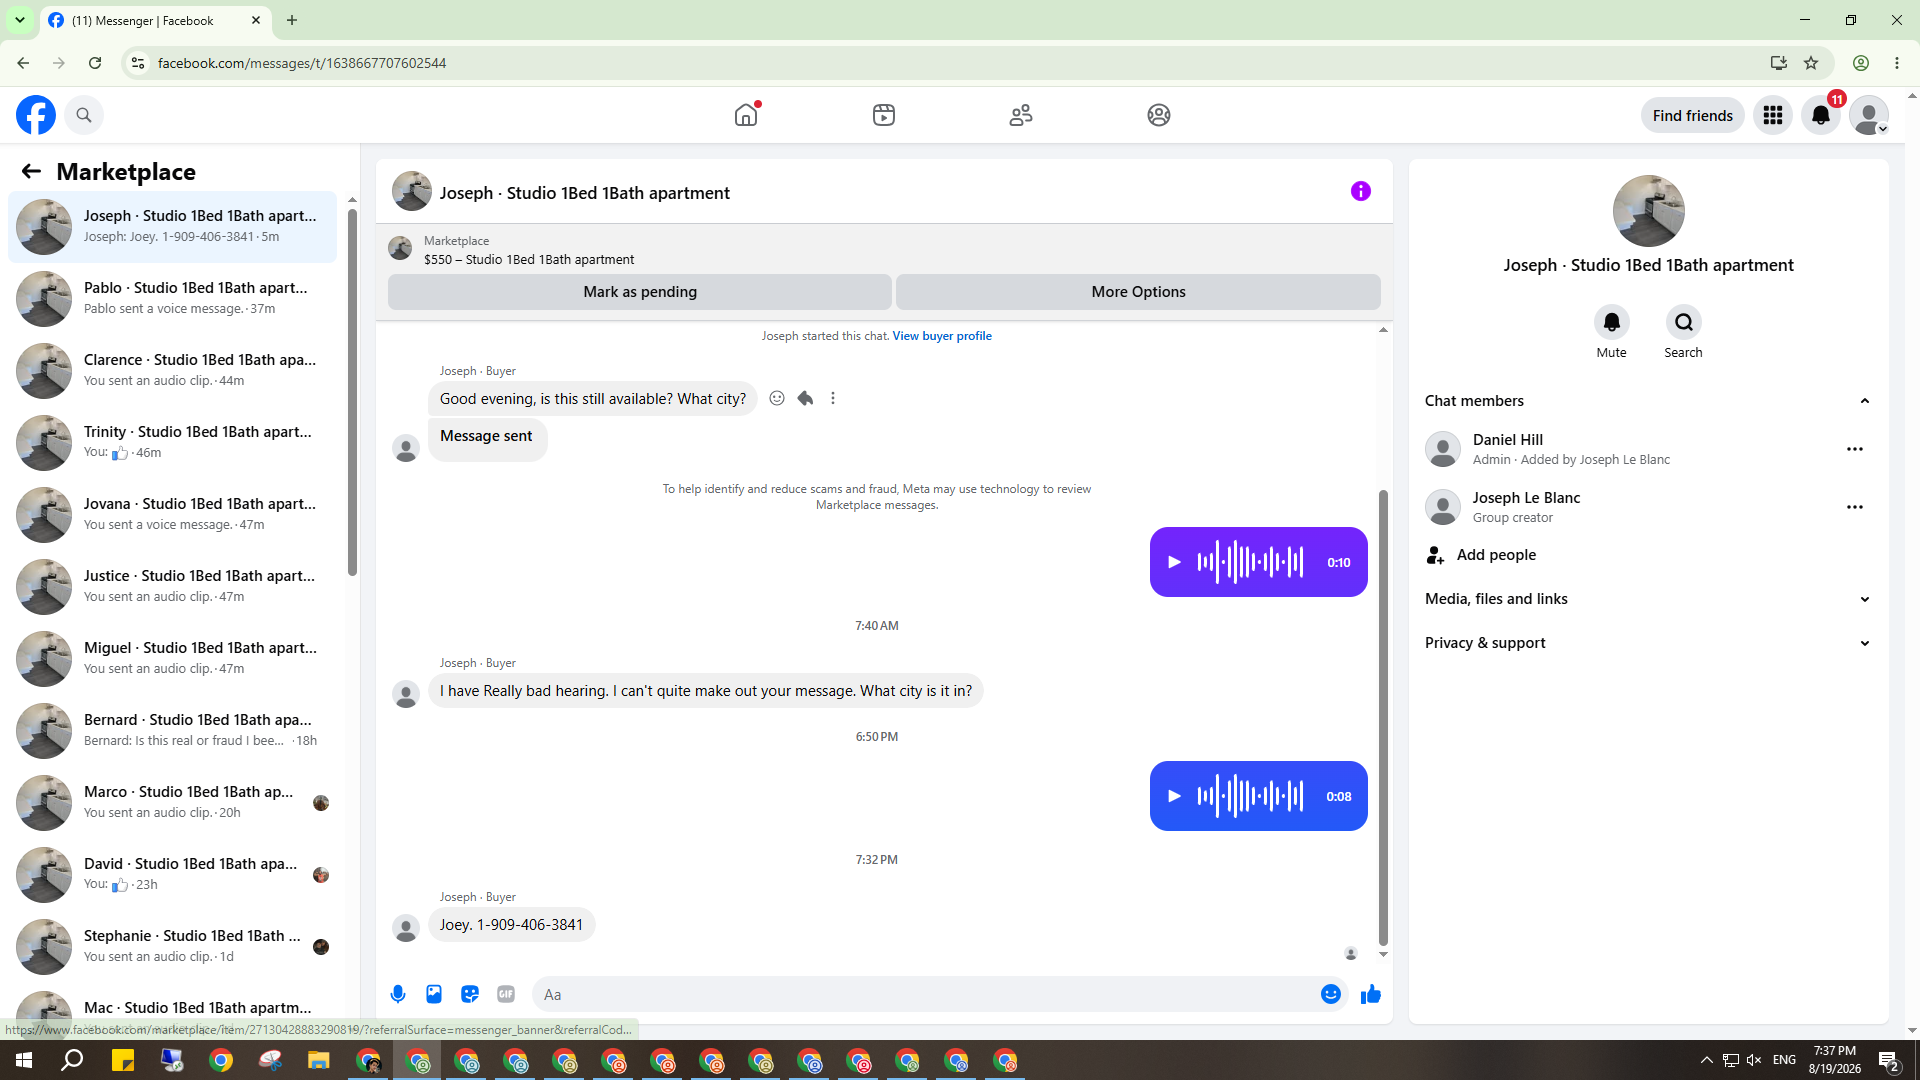Open the Groups/profile circle navigation icon
The width and height of the screenshot is (1920, 1080).
coord(1159,115)
